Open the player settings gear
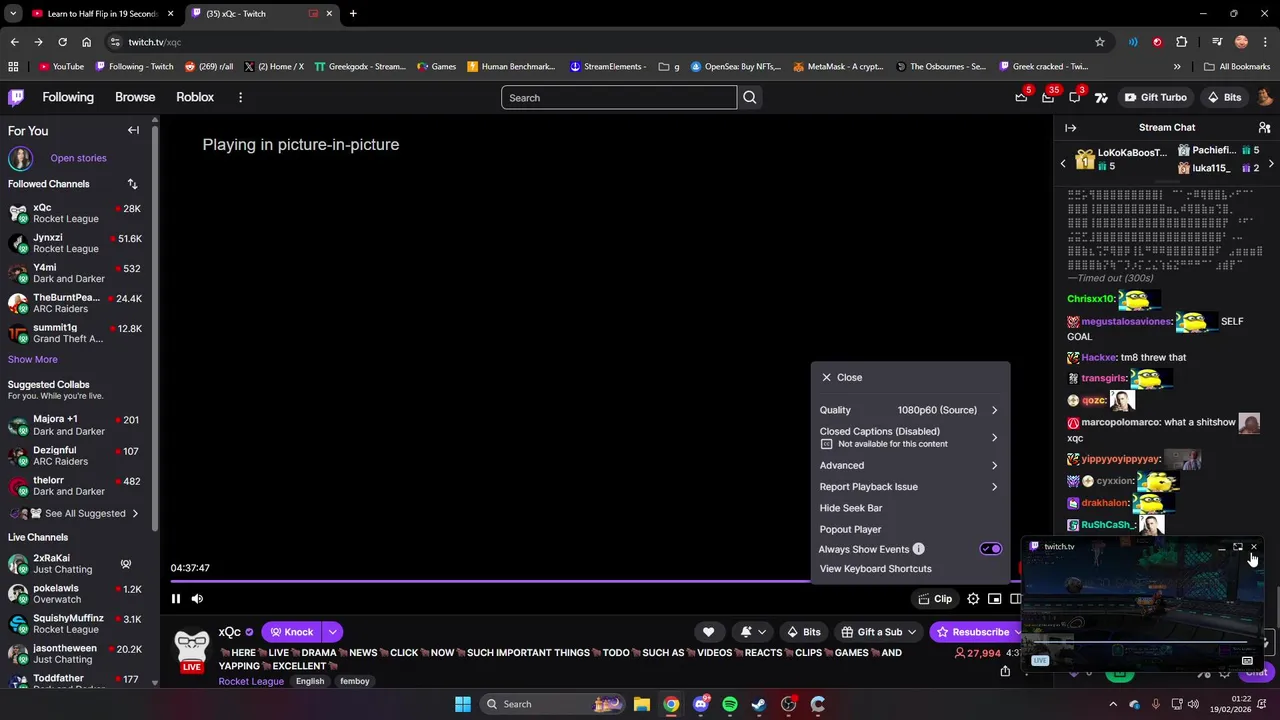 pos(973,599)
